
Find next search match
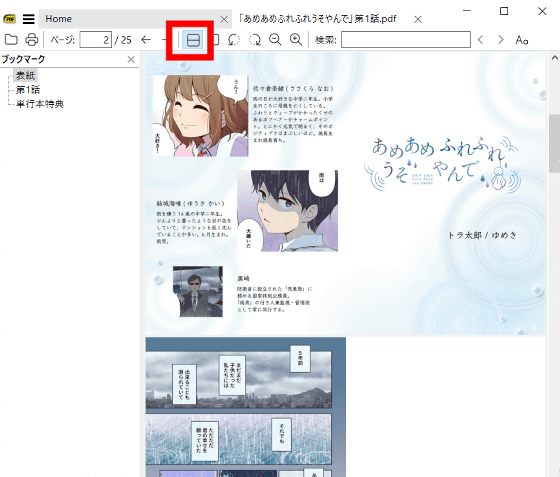(x=501, y=40)
